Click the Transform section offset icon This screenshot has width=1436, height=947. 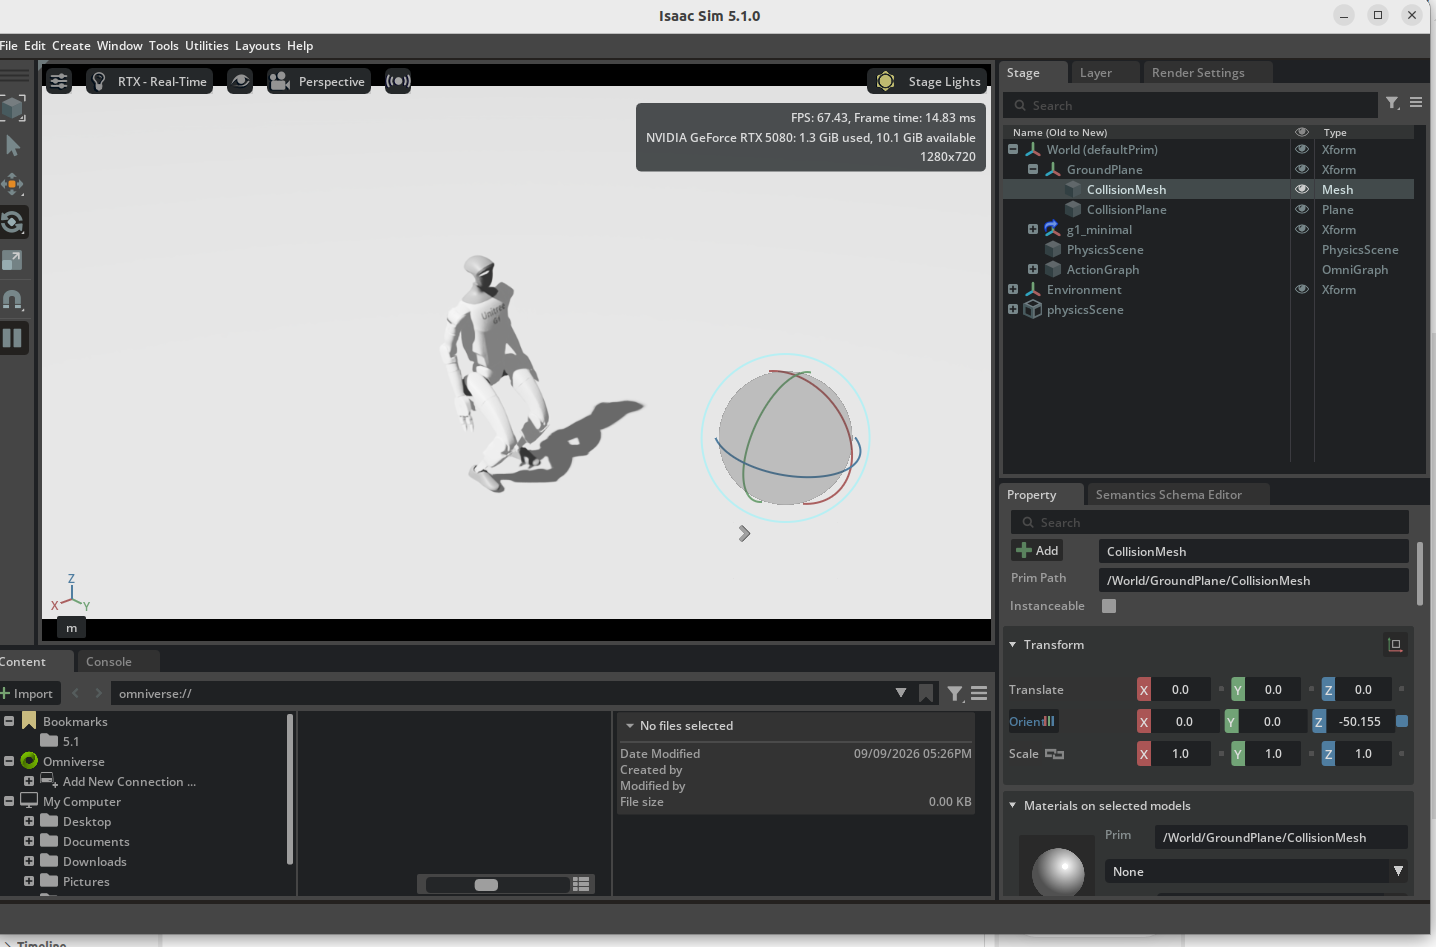[1395, 645]
